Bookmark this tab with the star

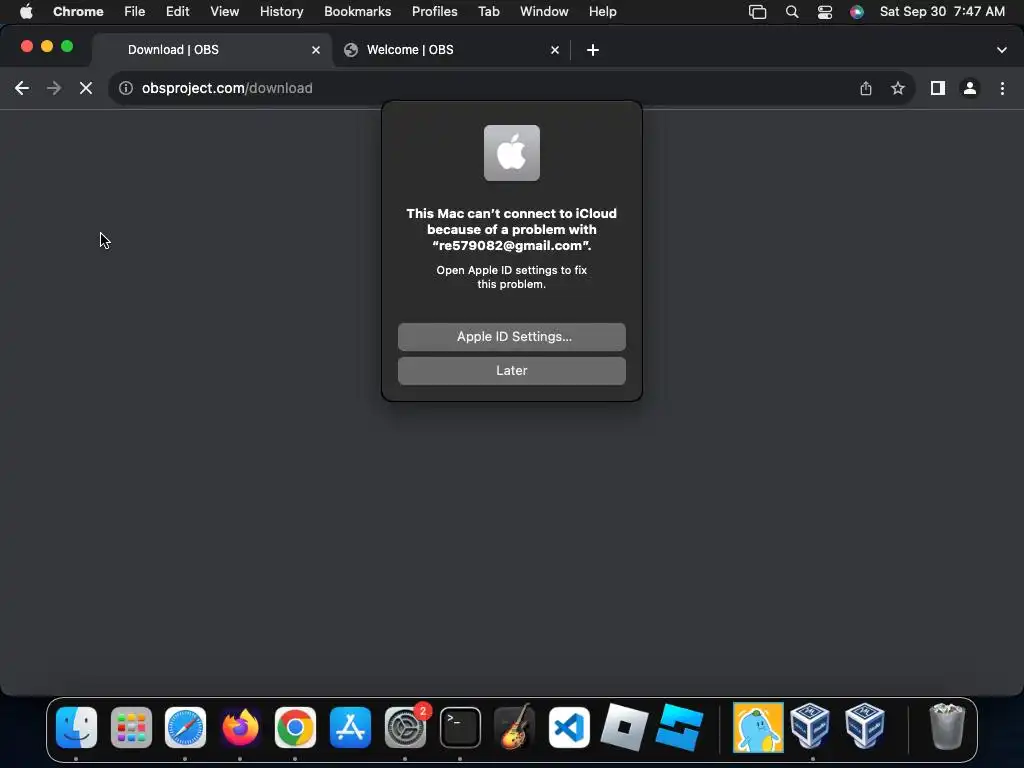898,88
